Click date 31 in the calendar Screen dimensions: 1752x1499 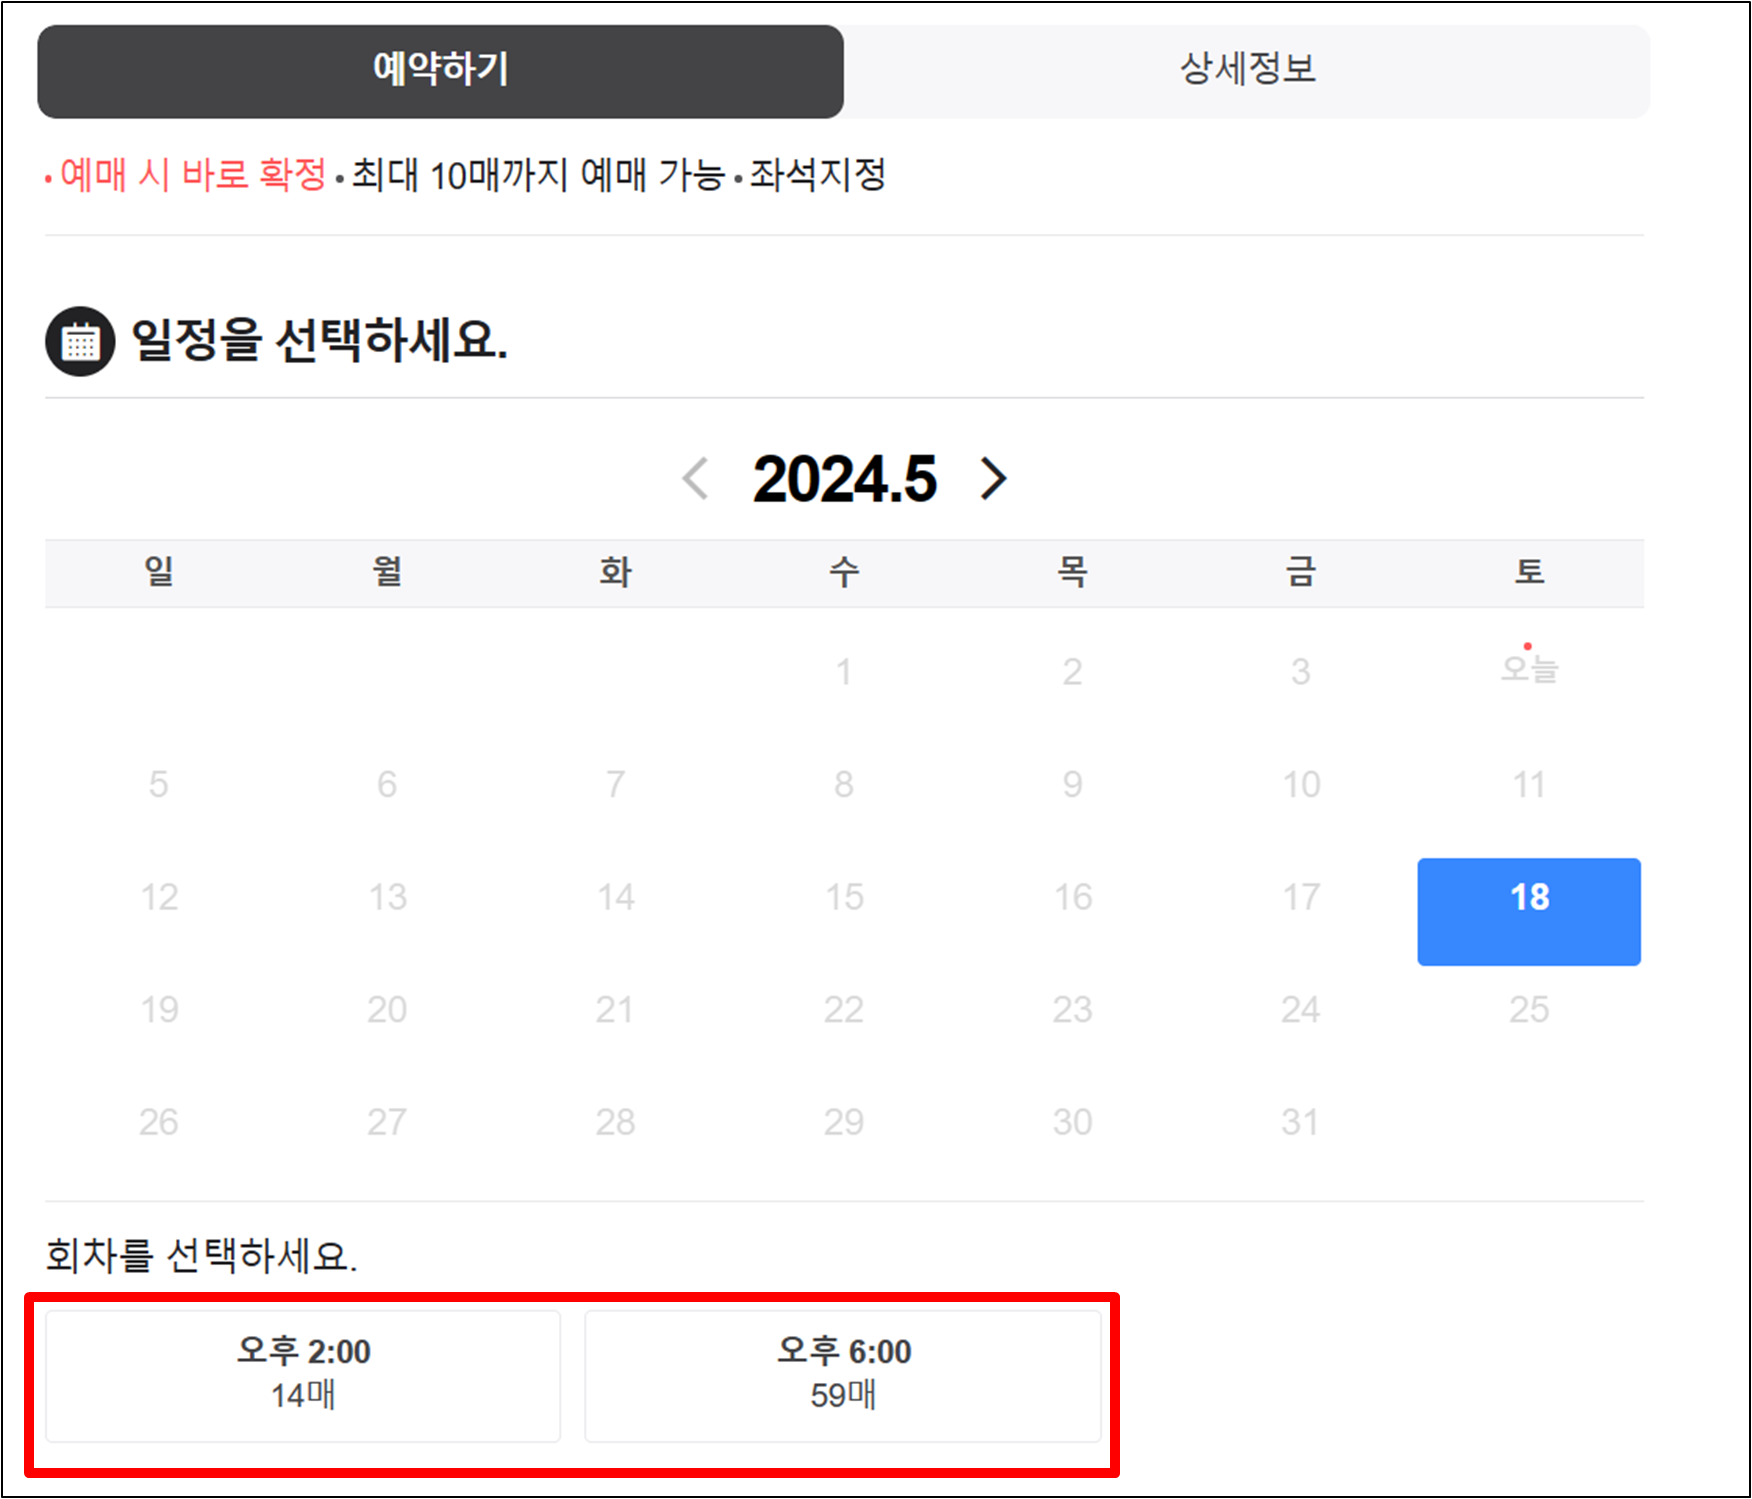tap(1300, 1123)
